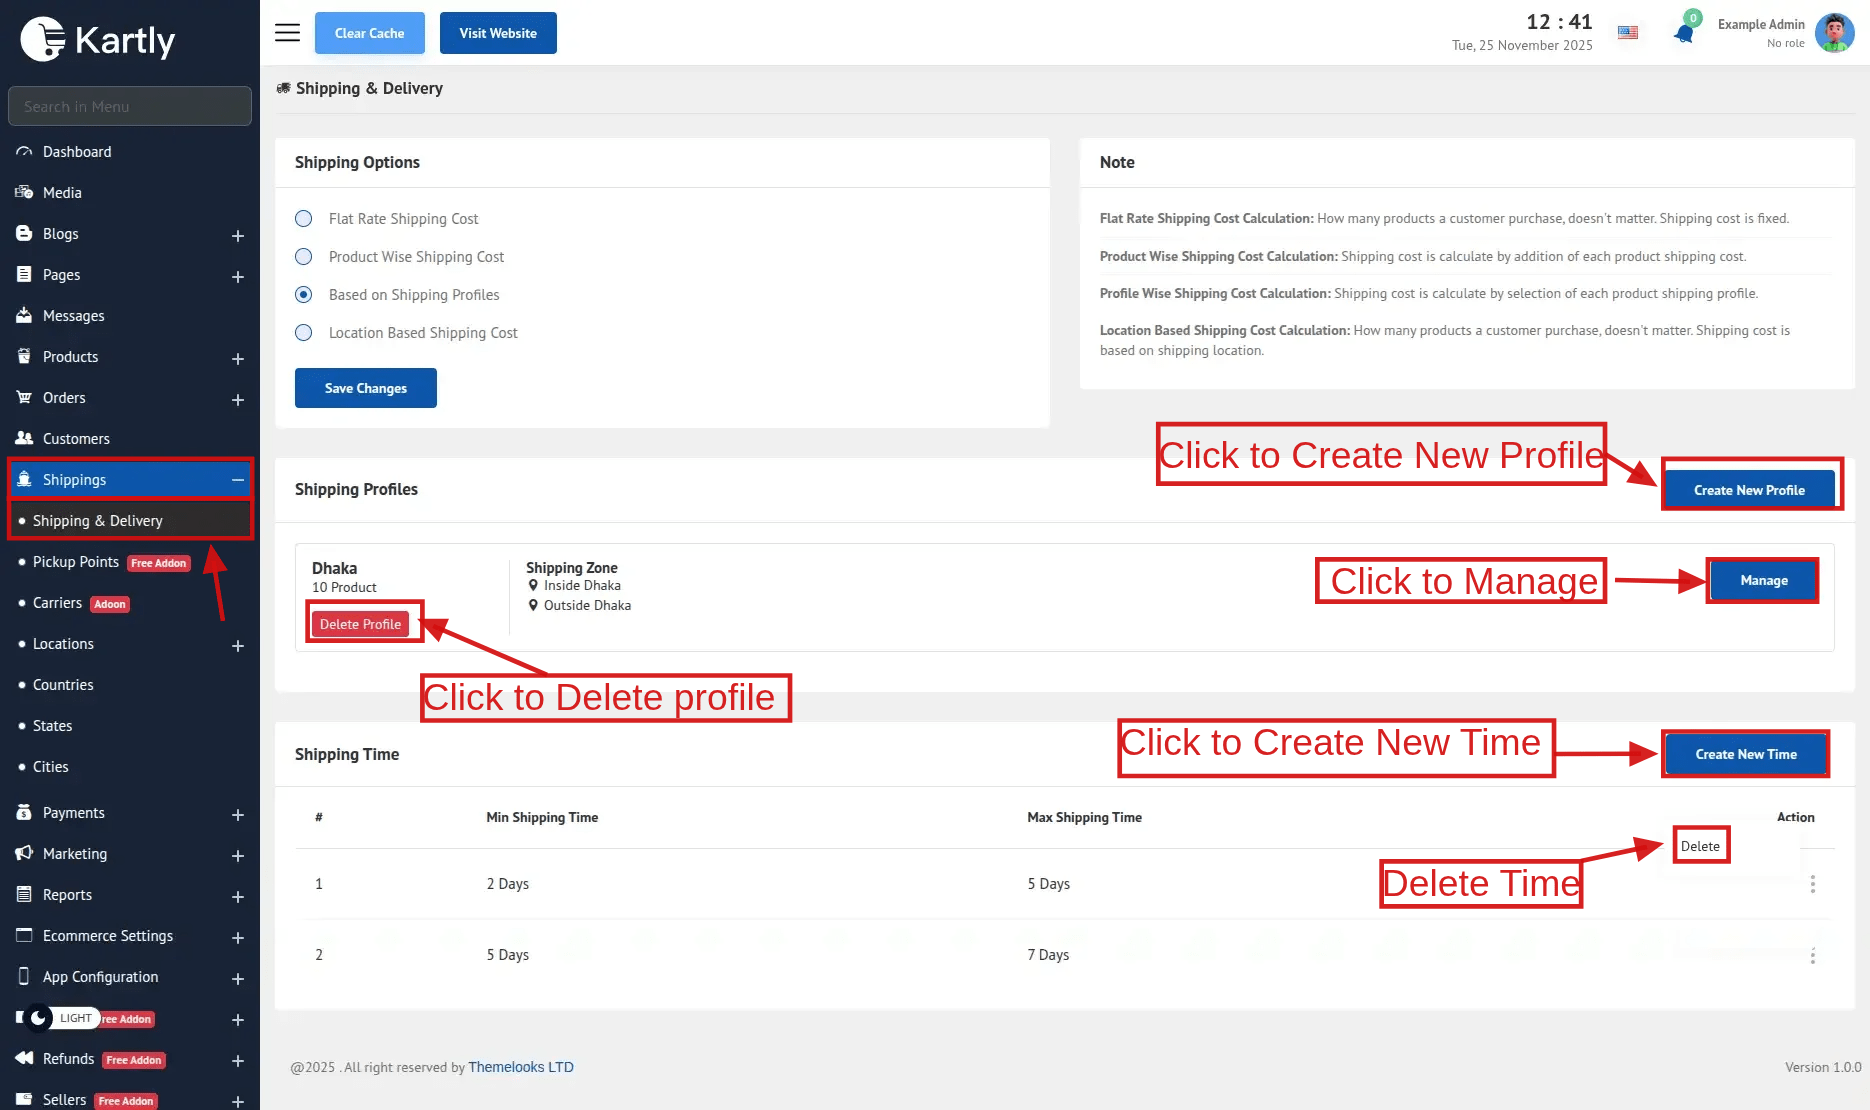Collapse the Shippings menu section
1870x1110 pixels.
pos(238,480)
